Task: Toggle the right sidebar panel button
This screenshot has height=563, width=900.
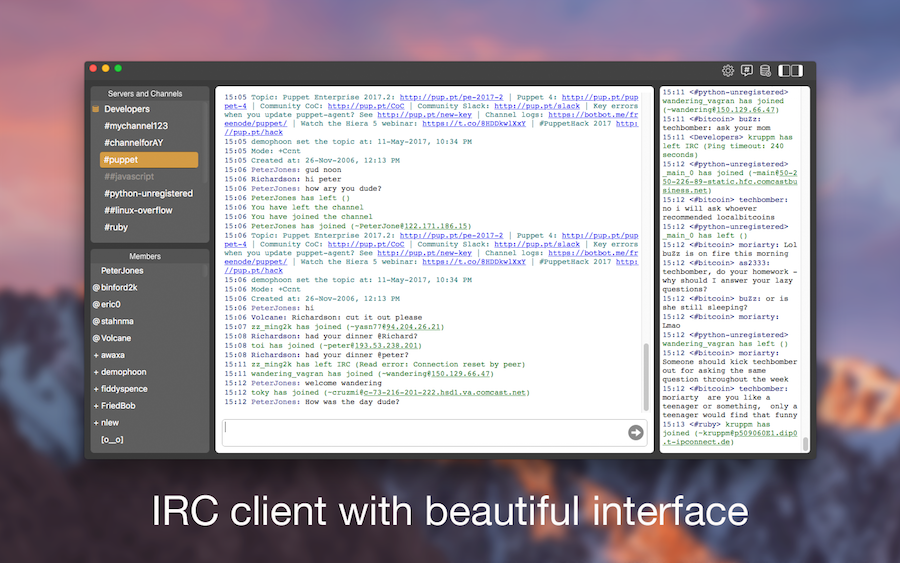Action: [x=797, y=71]
